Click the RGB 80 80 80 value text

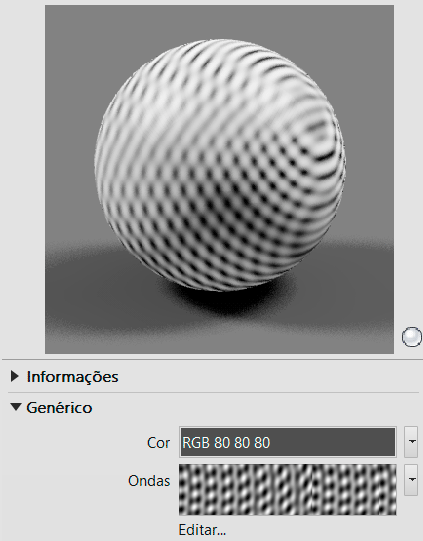[x=226, y=443]
